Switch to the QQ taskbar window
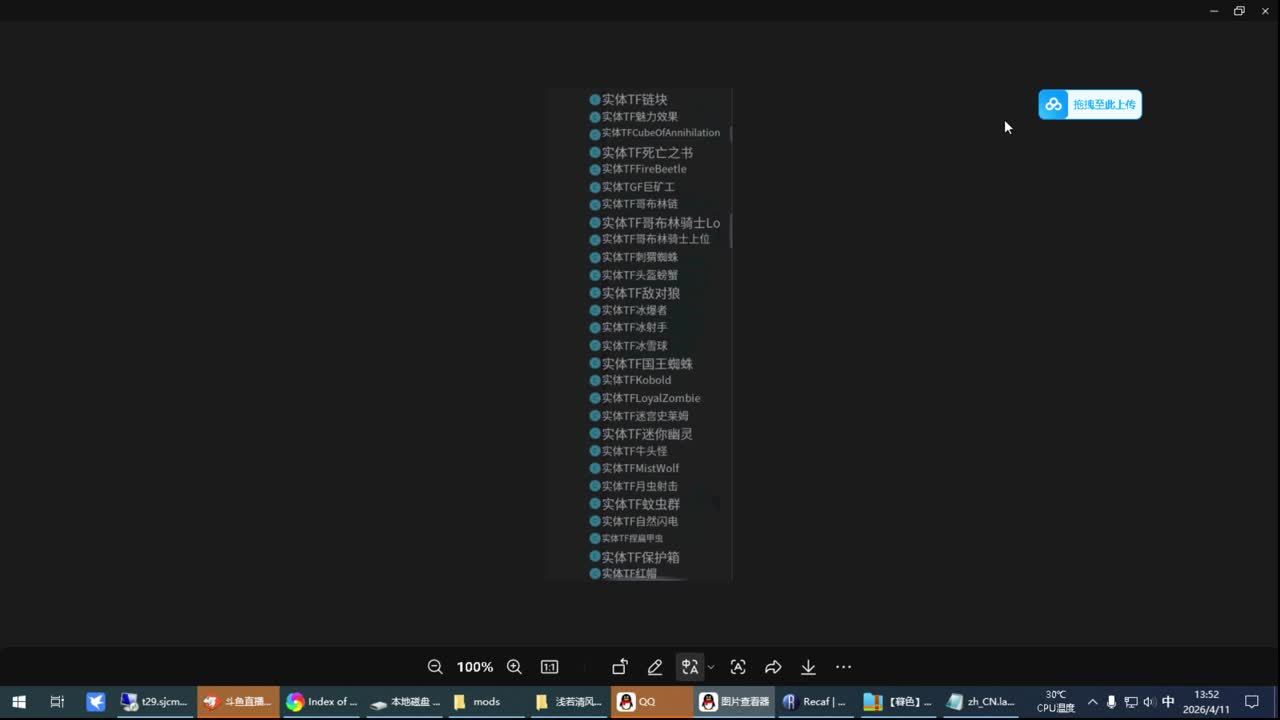Image resolution: width=1280 pixels, height=720 pixels. point(637,702)
